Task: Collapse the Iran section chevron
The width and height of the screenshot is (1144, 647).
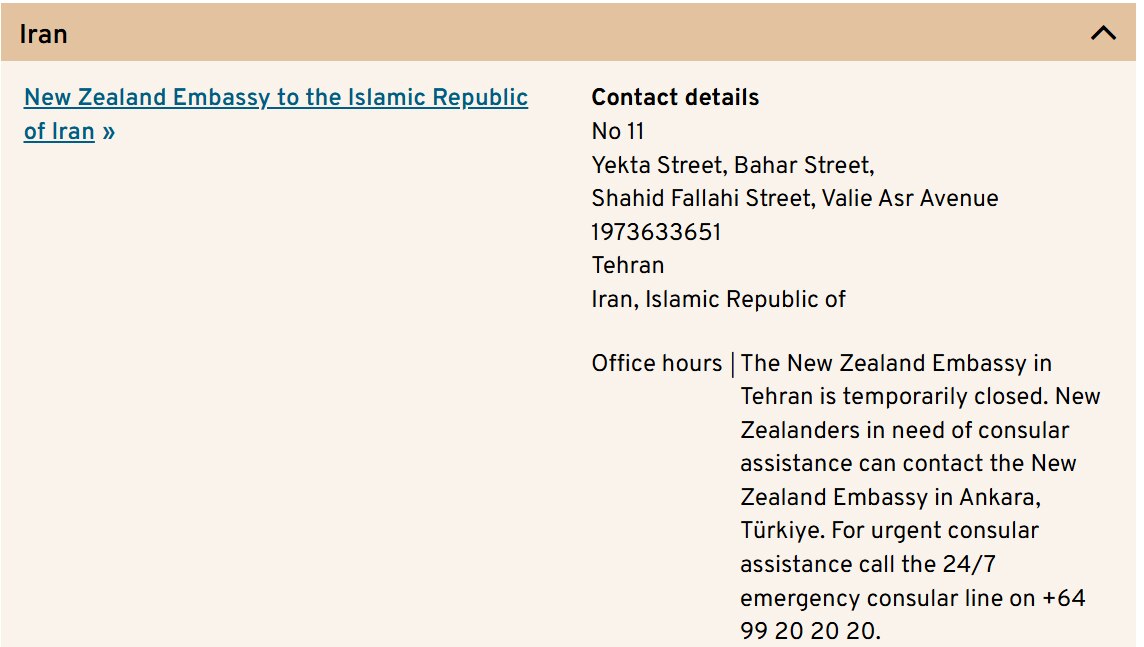Action: coord(1103,33)
